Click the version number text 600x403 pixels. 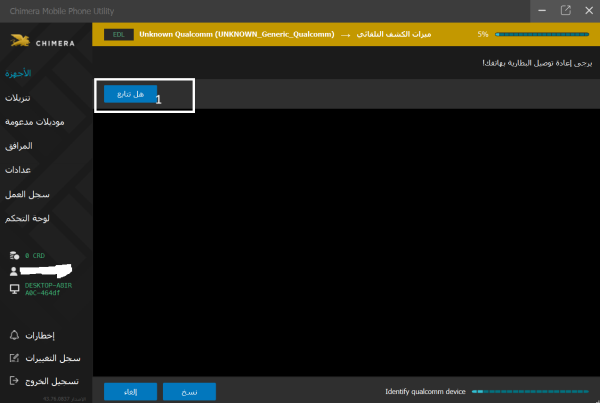[x=64, y=399]
